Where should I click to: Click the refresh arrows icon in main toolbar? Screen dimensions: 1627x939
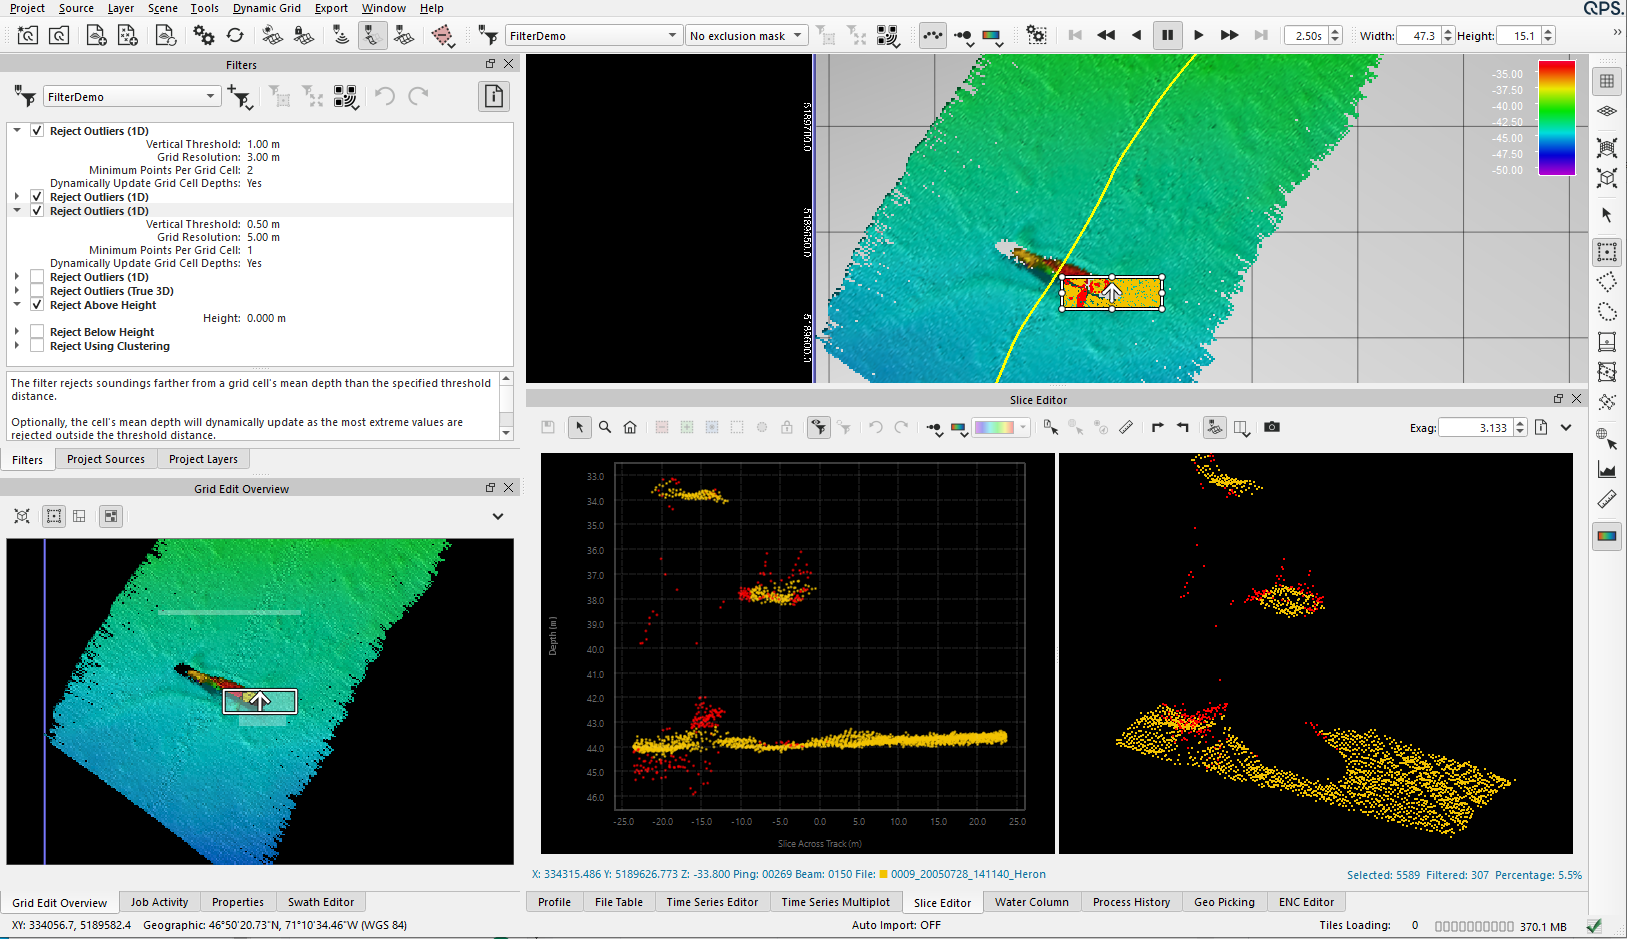[235, 36]
